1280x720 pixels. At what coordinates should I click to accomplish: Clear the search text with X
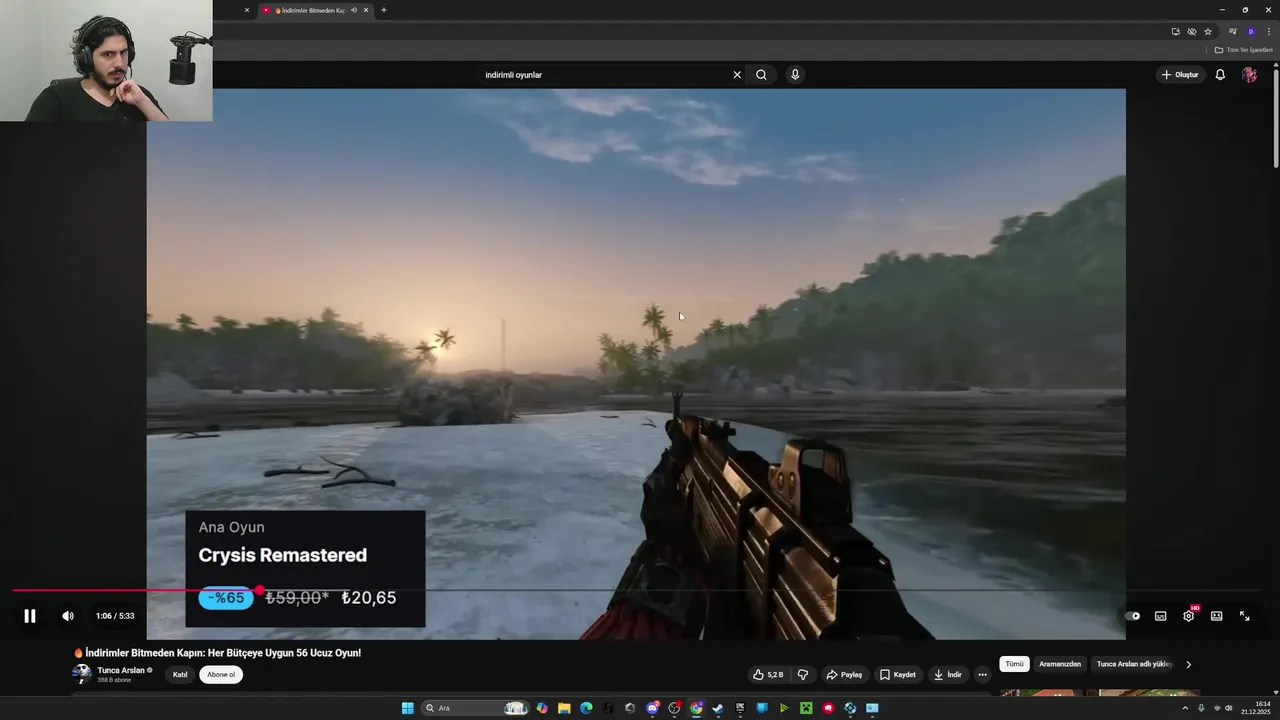[737, 75]
